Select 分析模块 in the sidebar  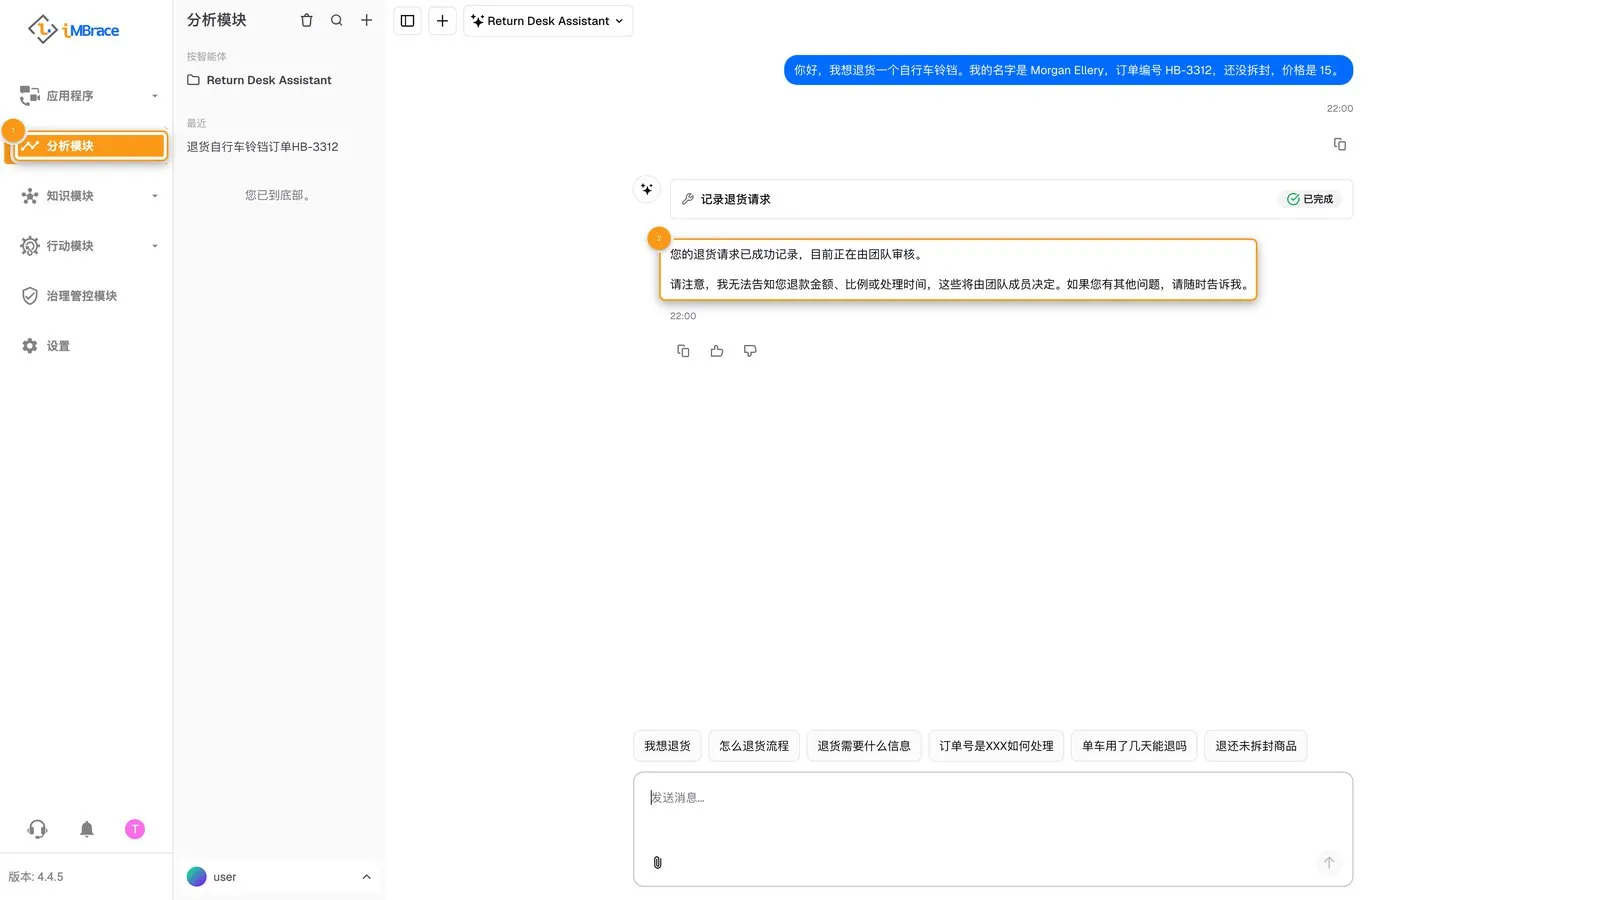(x=91, y=146)
